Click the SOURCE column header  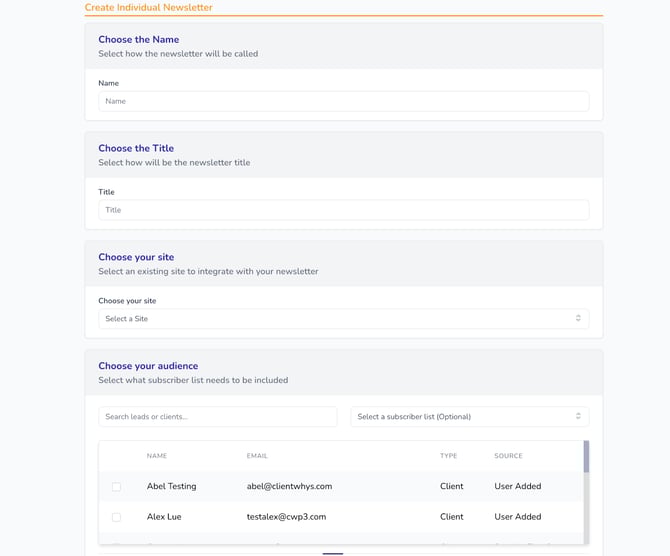[508, 456]
